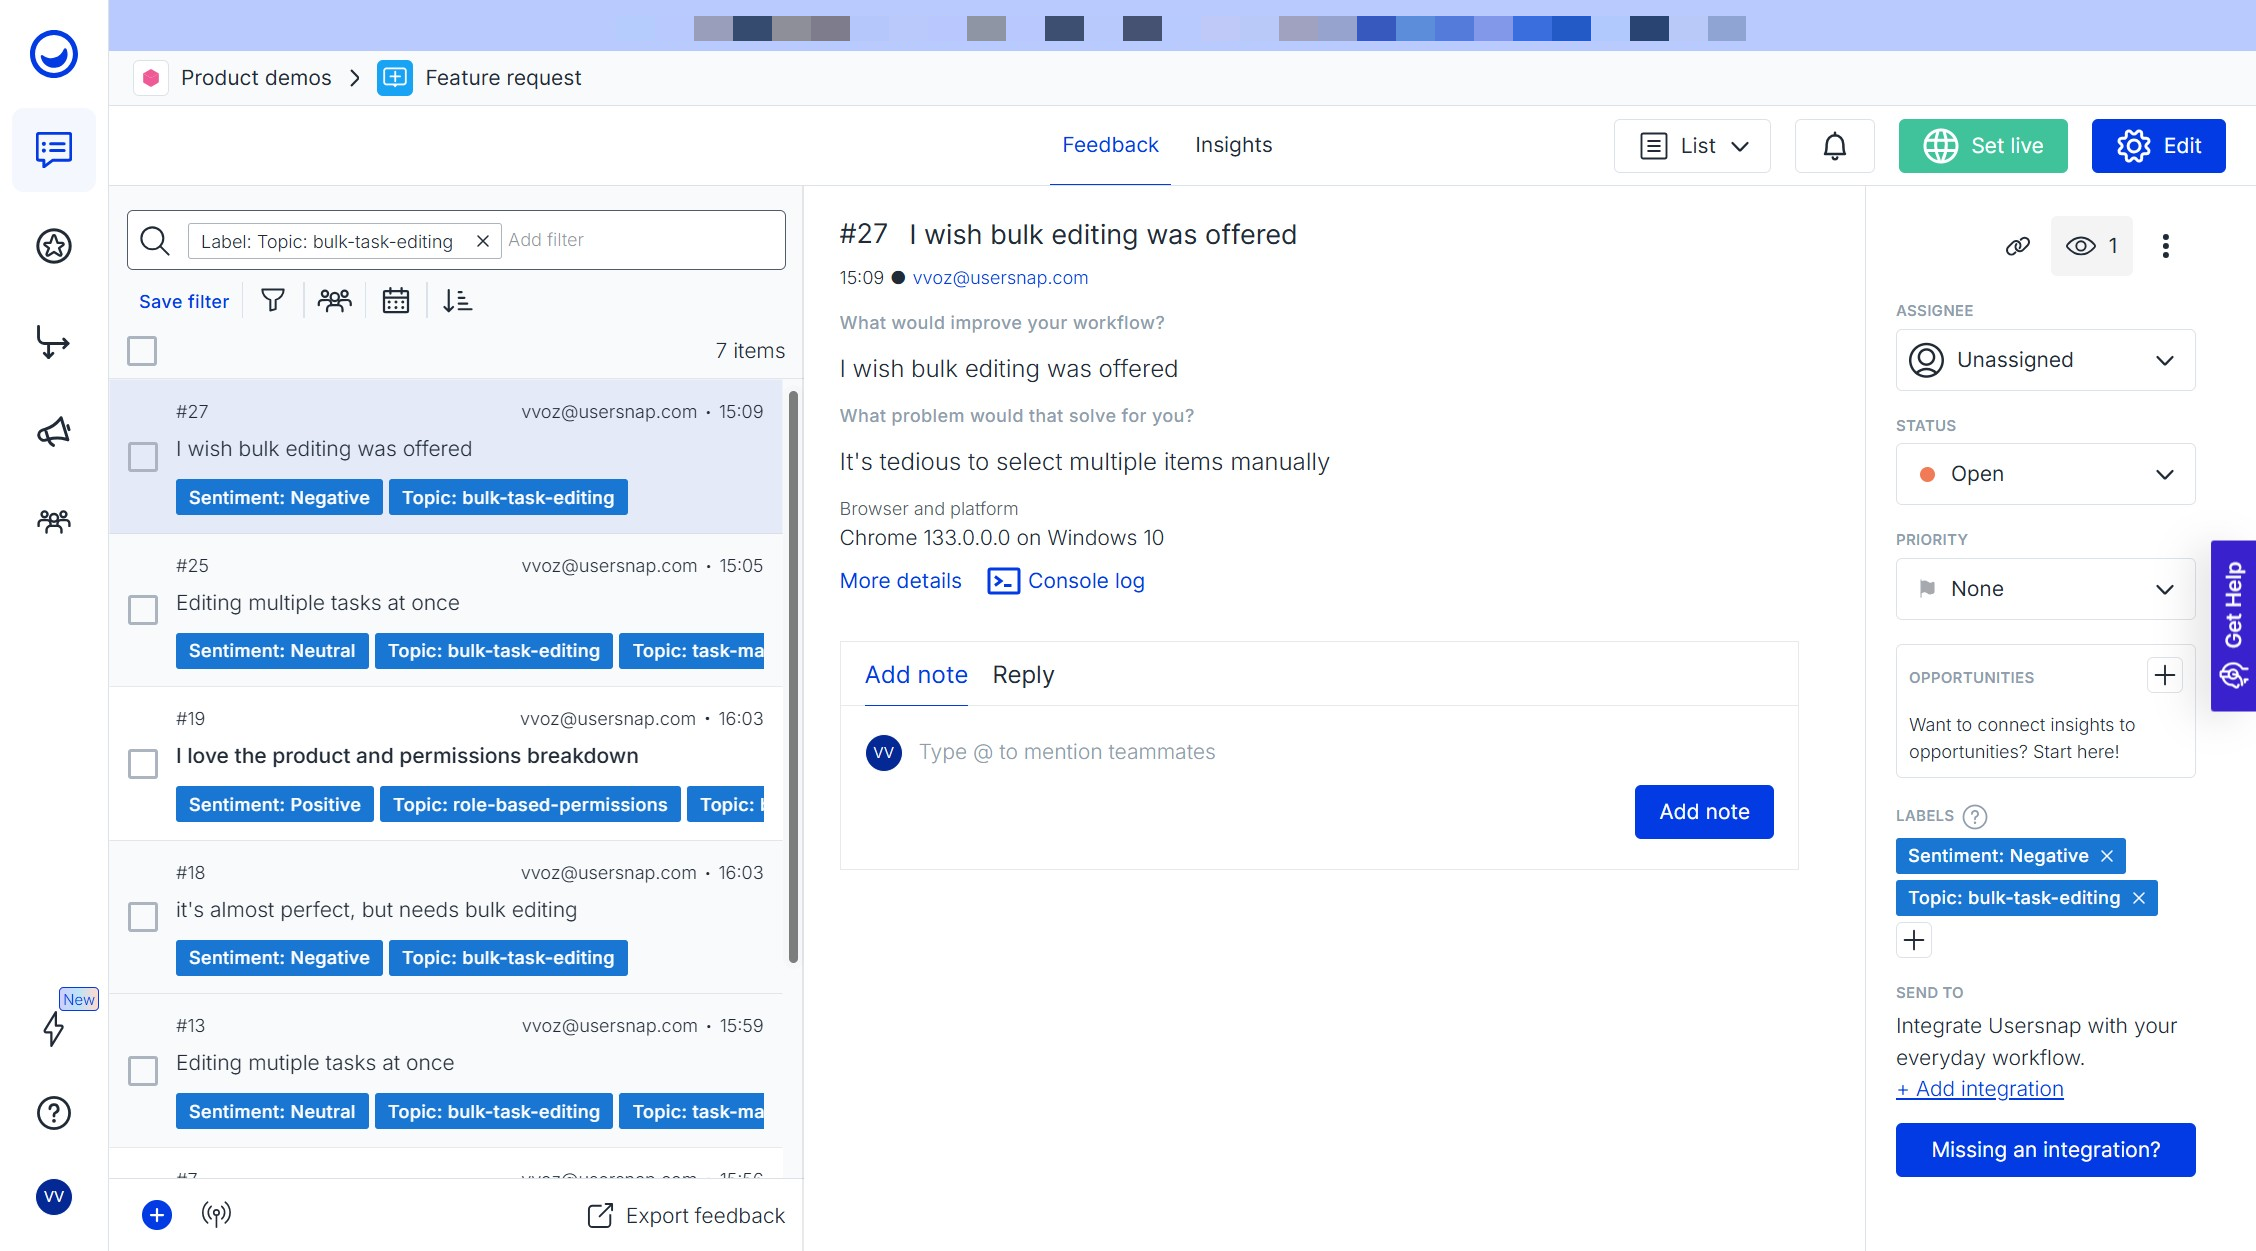Click the sort order icon
2256x1251 pixels.
(x=457, y=300)
